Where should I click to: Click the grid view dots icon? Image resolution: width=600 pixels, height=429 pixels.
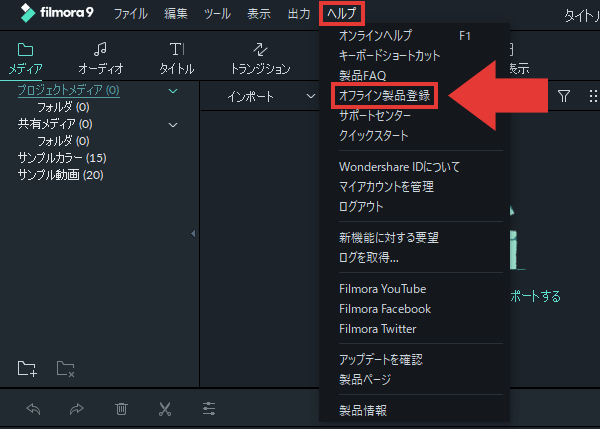pos(593,96)
